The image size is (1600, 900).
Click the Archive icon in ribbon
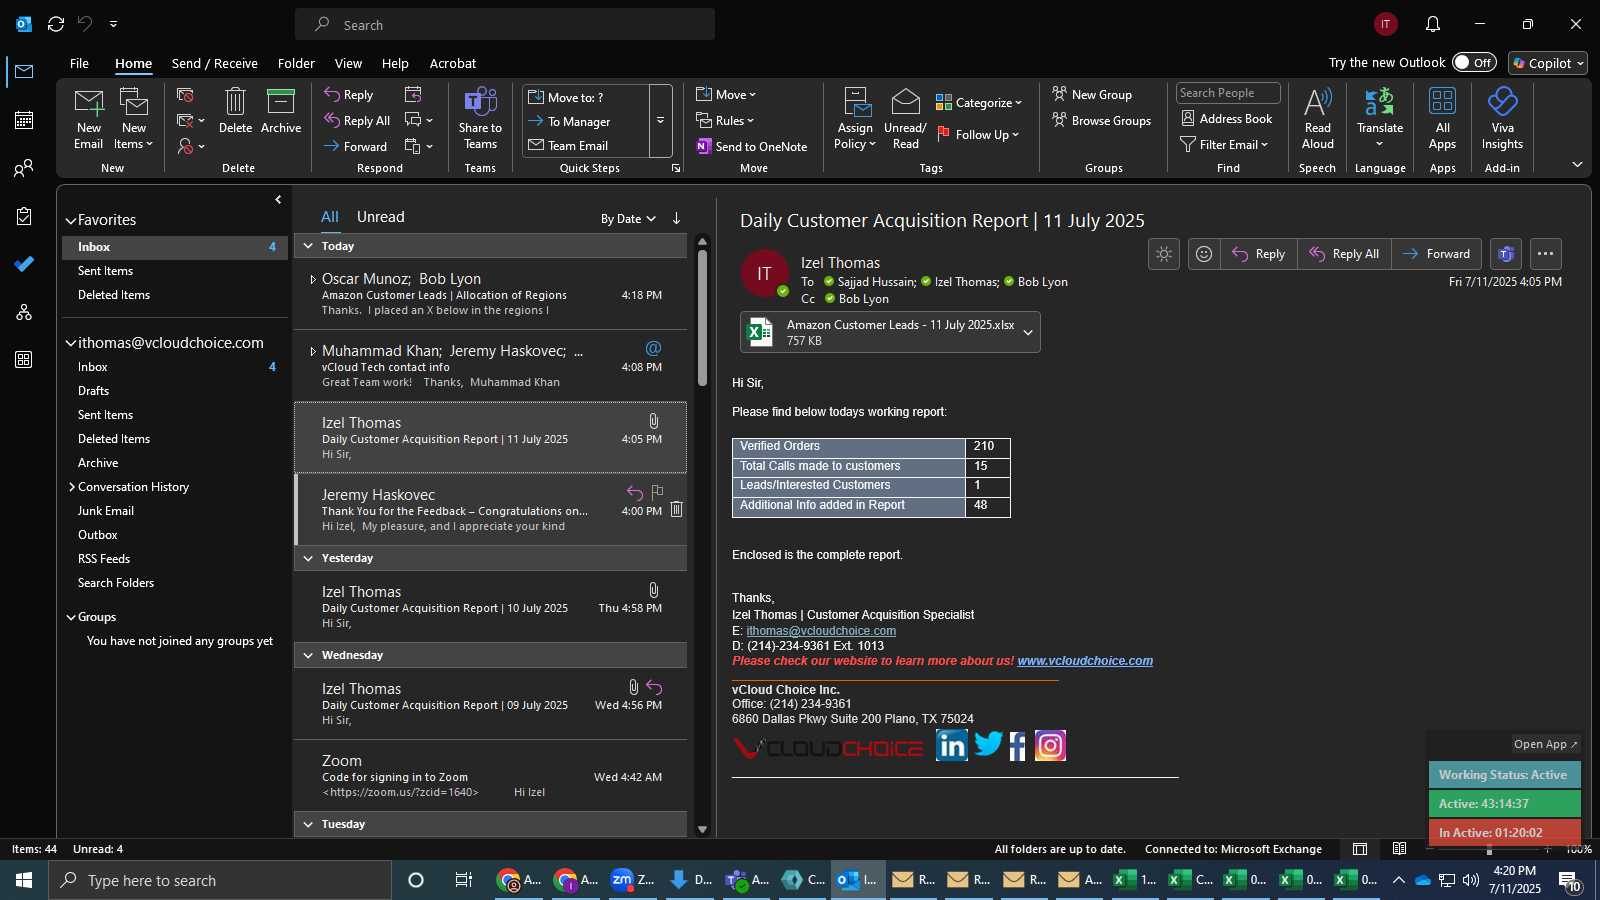tap(281, 102)
